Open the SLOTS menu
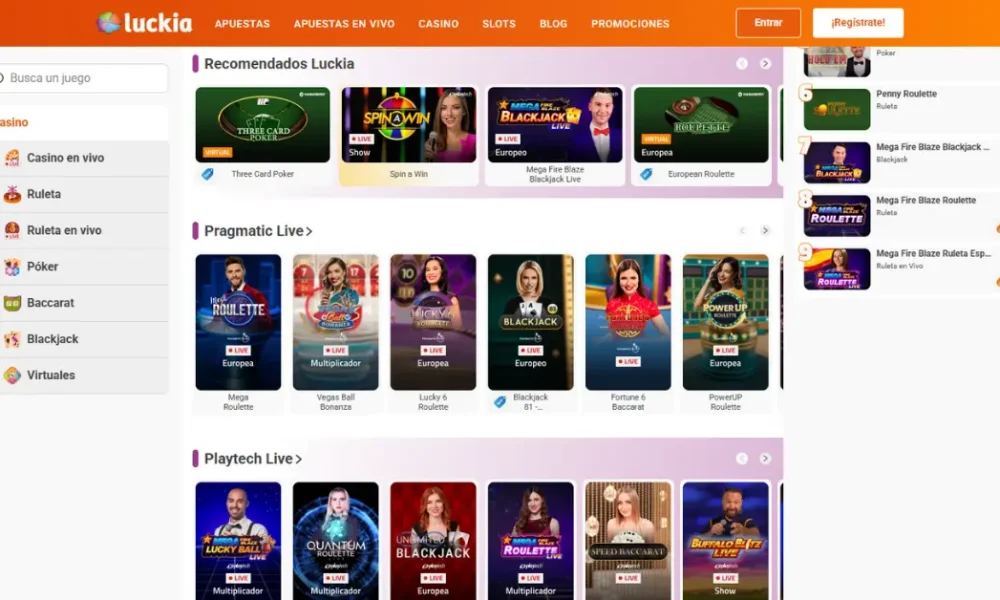 [499, 24]
